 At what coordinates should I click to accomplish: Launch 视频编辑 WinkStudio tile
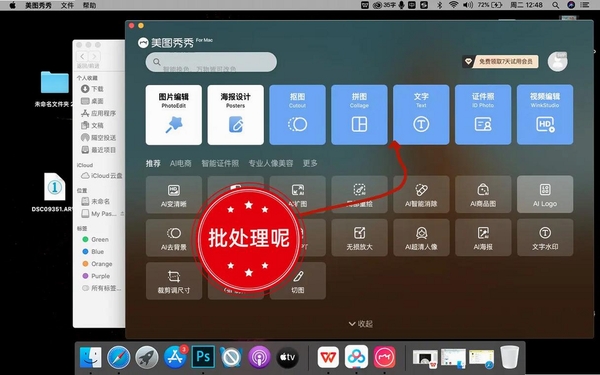point(545,115)
